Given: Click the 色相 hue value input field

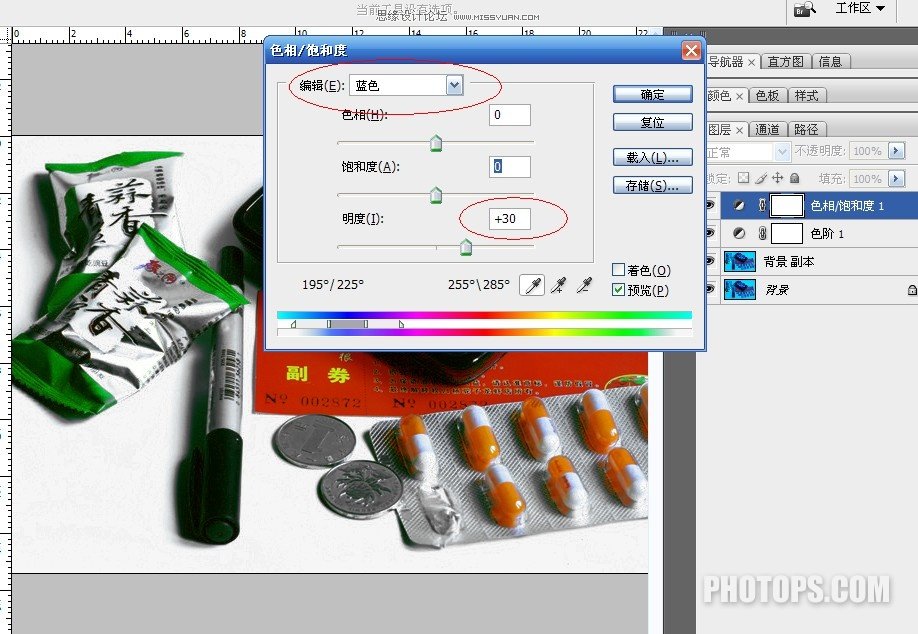Looking at the screenshot, I should pyautogui.click(x=510, y=115).
